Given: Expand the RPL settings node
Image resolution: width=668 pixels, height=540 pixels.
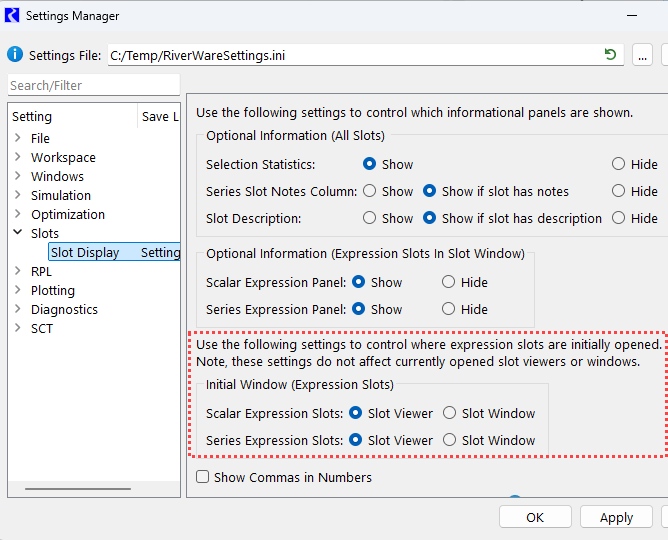Looking at the screenshot, I should [17, 271].
